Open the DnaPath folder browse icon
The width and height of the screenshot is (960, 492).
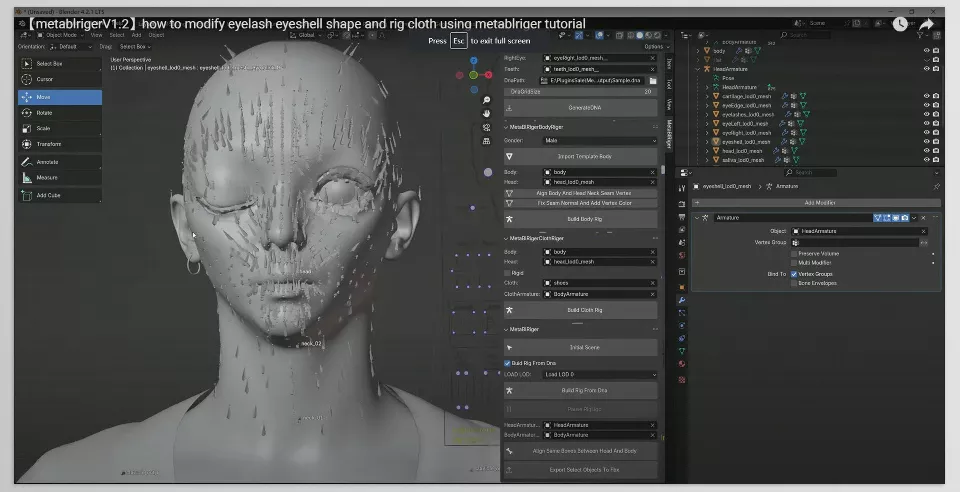[x=653, y=81]
